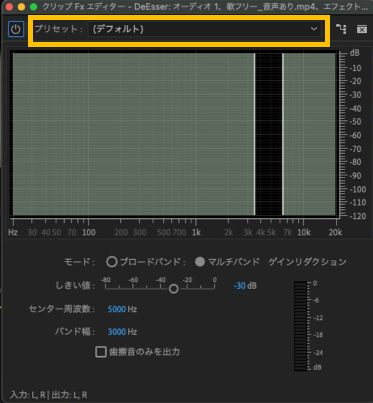
Task: Close the Clip Fx Editor window with red button
Action: (x=9, y=7)
